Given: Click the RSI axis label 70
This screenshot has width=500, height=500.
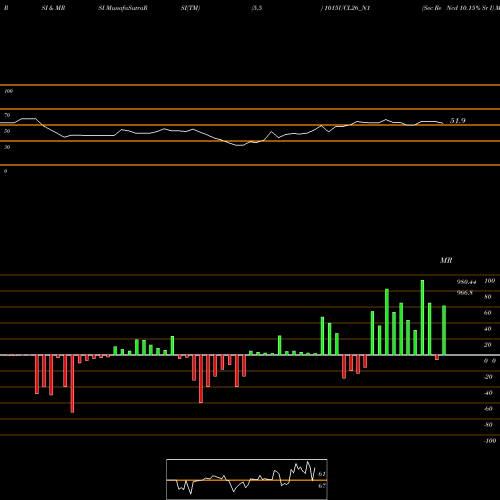Looking at the screenshot, I should pos(7,115).
